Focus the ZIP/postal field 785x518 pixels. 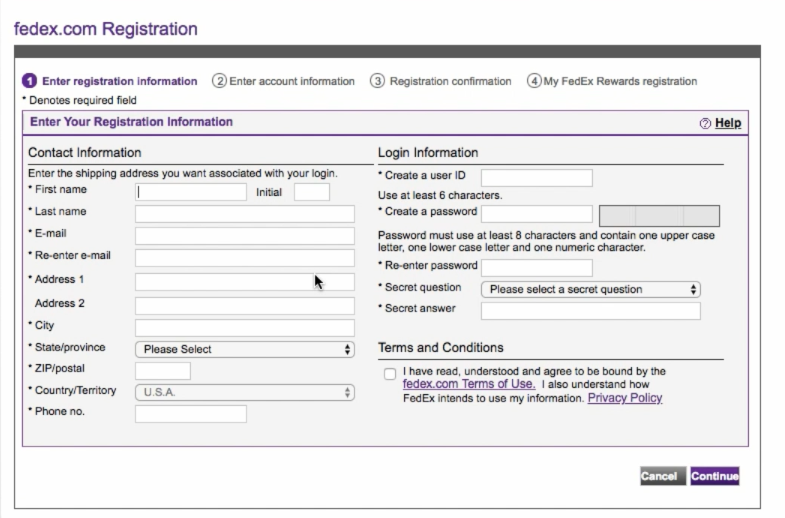163,371
